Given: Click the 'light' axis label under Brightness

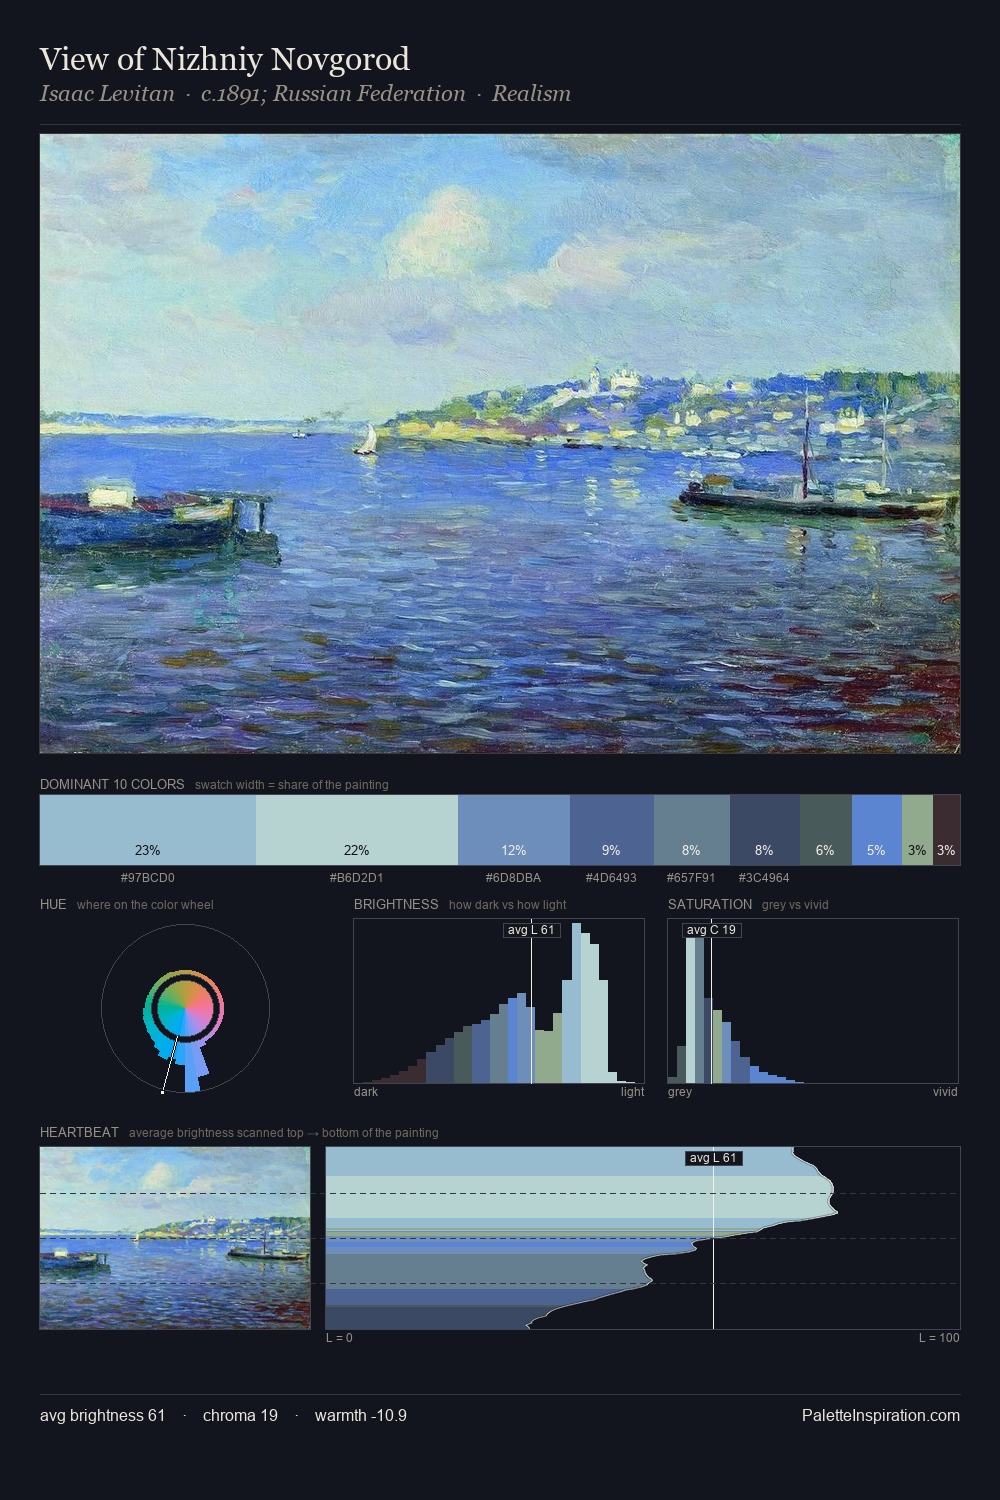Looking at the screenshot, I should 633,1092.
